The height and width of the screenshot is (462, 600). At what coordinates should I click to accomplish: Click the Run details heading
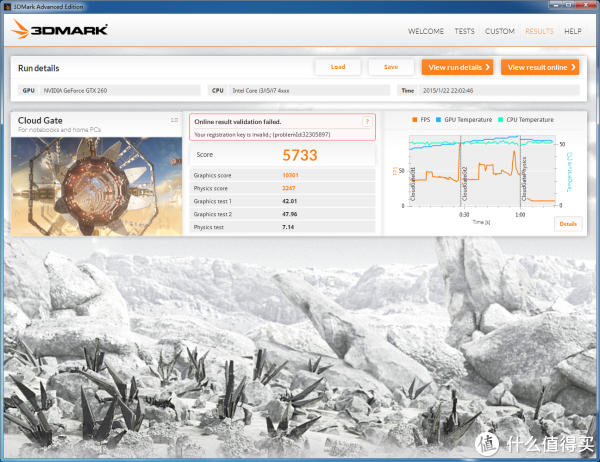[39, 68]
